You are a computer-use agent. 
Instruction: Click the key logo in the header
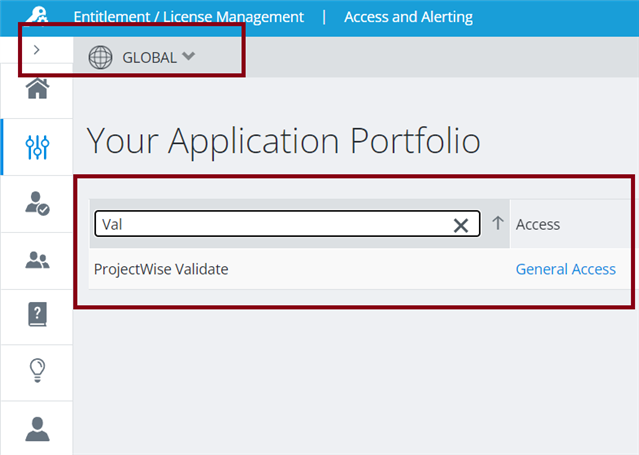[x=37, y=15]
